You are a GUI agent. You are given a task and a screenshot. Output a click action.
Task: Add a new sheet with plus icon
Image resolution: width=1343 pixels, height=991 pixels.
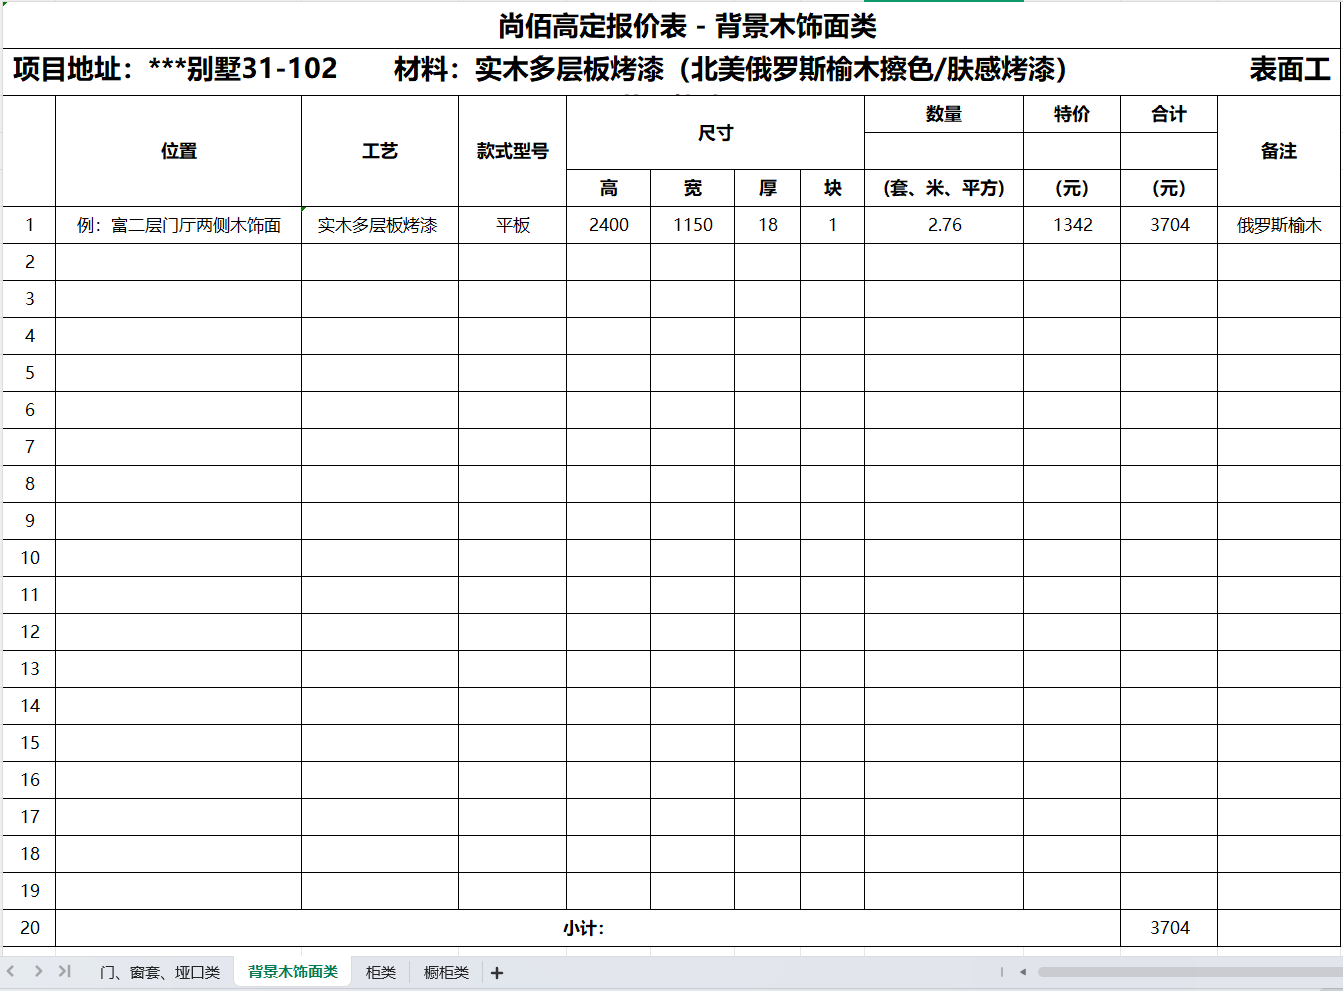point(497,973)
